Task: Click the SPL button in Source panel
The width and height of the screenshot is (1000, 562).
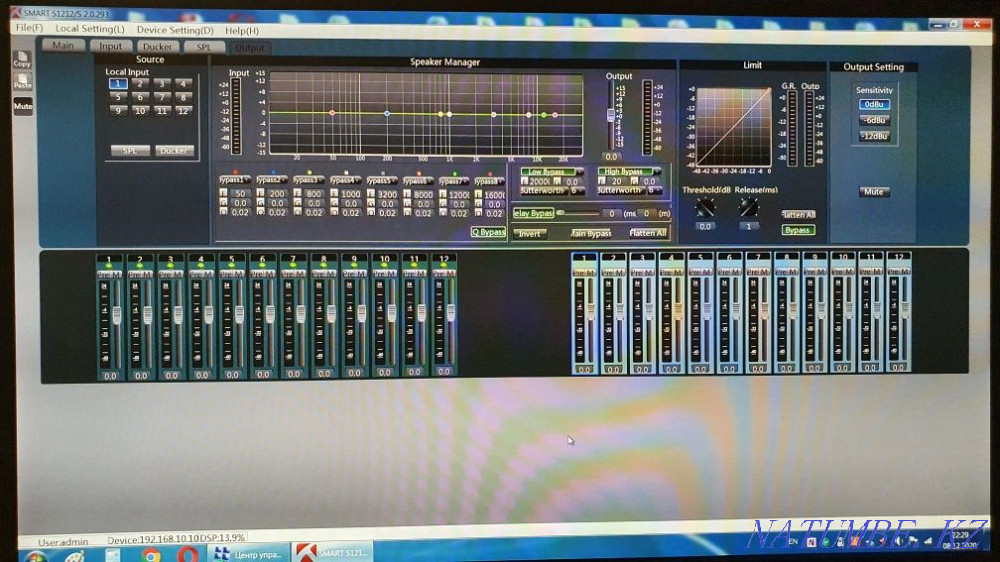Action: tap(130, 150)
